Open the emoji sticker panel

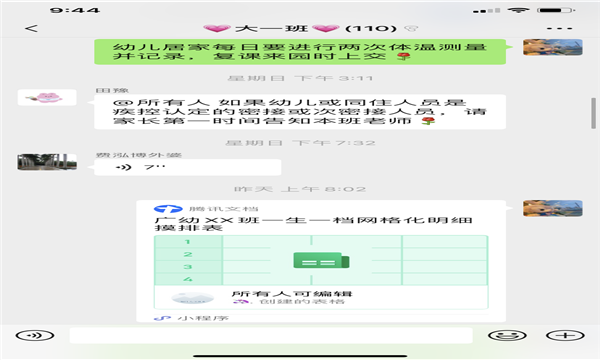pyautogui.click(x=507, y=336)
